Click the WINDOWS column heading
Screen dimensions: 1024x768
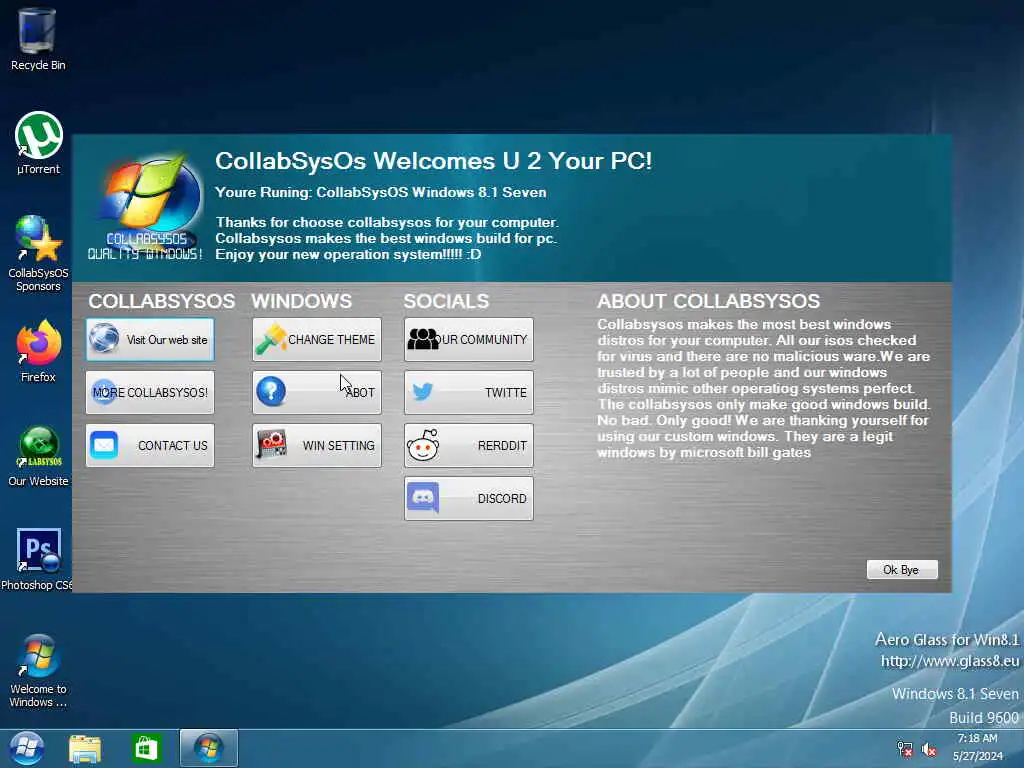[302, 301]
